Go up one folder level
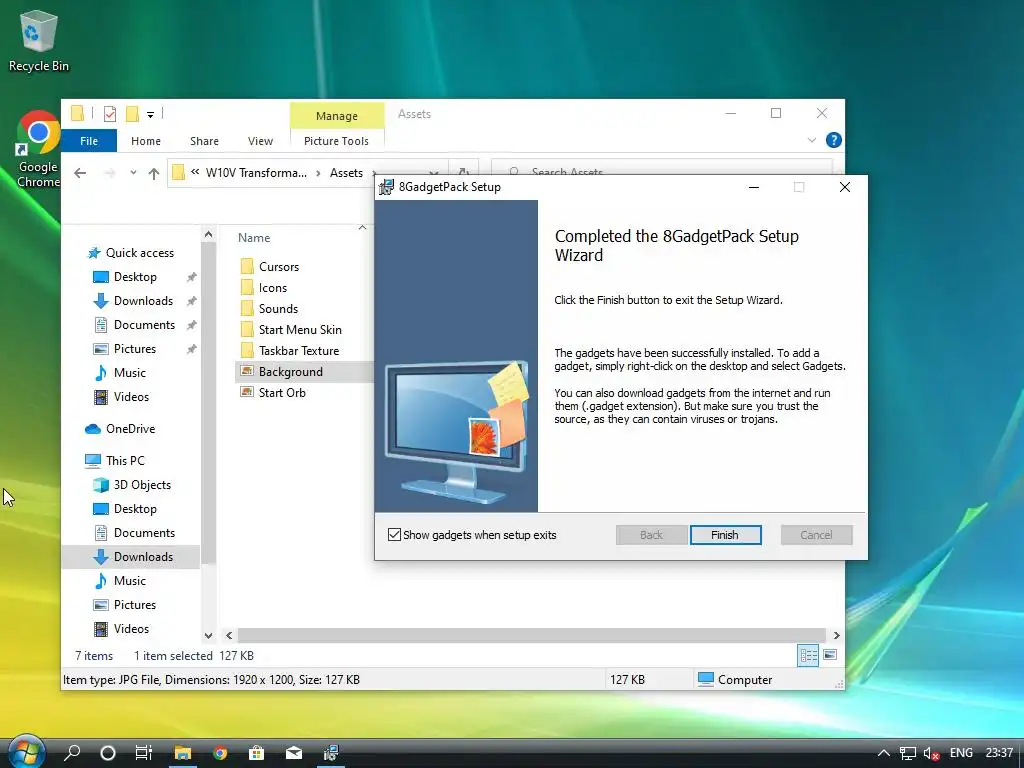The image size is (1024, 768). point(153,173)
